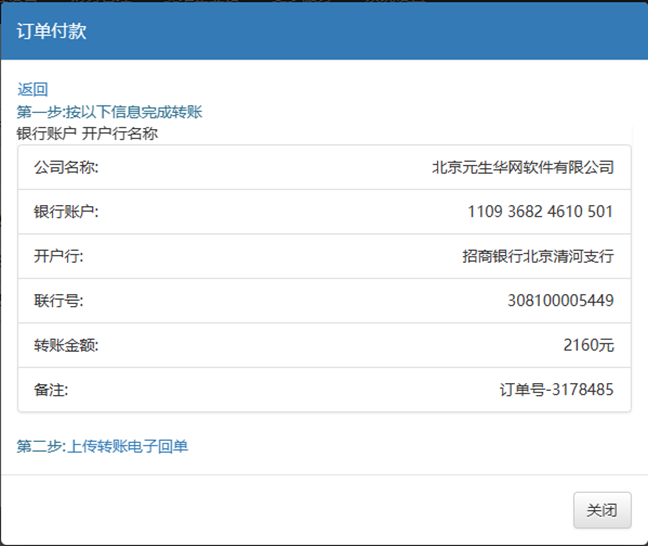Click the 订单付款 dialog title
648x546 pixels.
coord(52,31)
